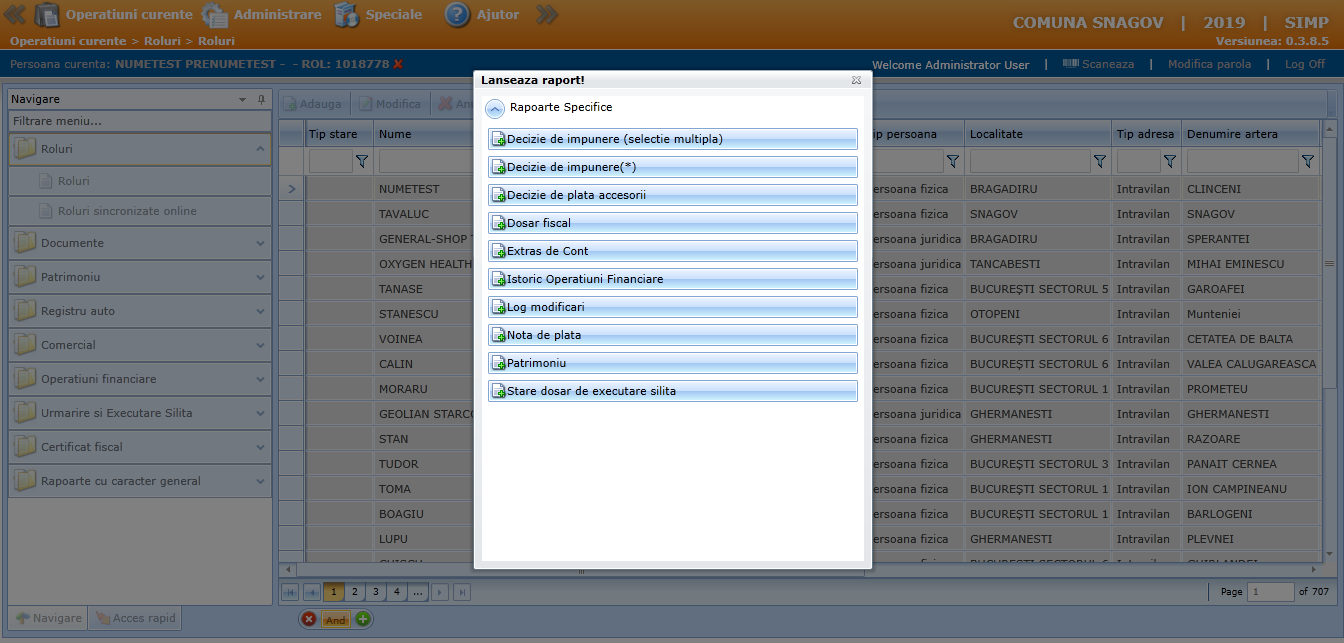
Task: Click red remove-filter icon beside And
Action: [309, 619]
